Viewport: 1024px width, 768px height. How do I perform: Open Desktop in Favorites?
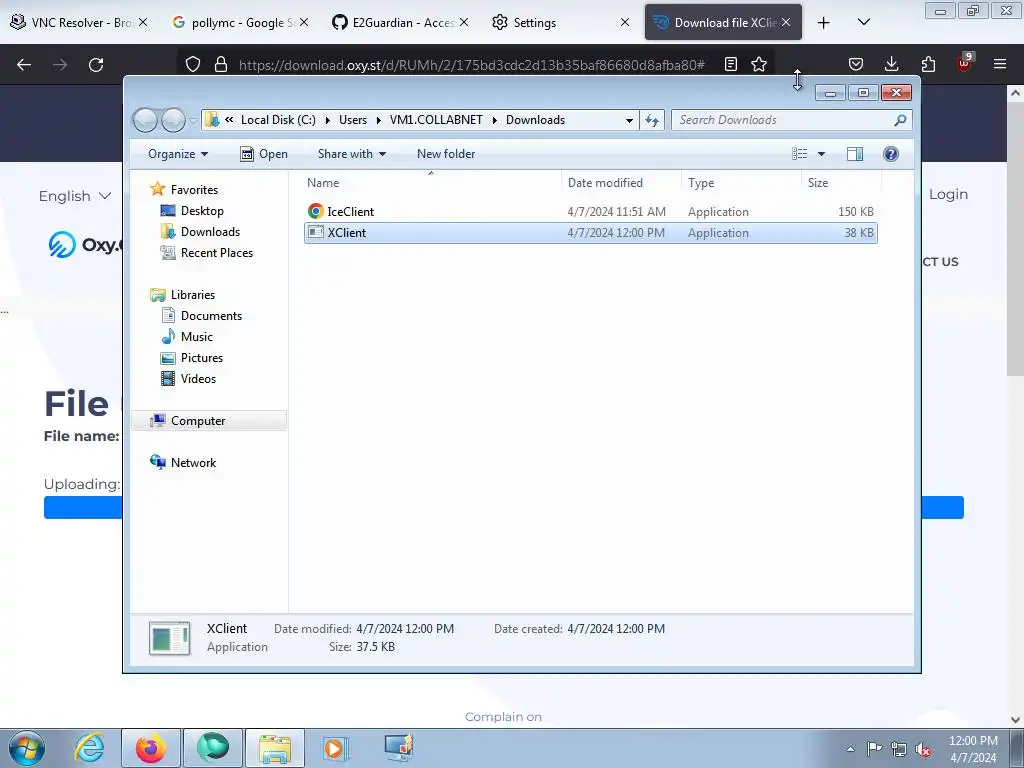pyautogui.click(x=202, y=211)
